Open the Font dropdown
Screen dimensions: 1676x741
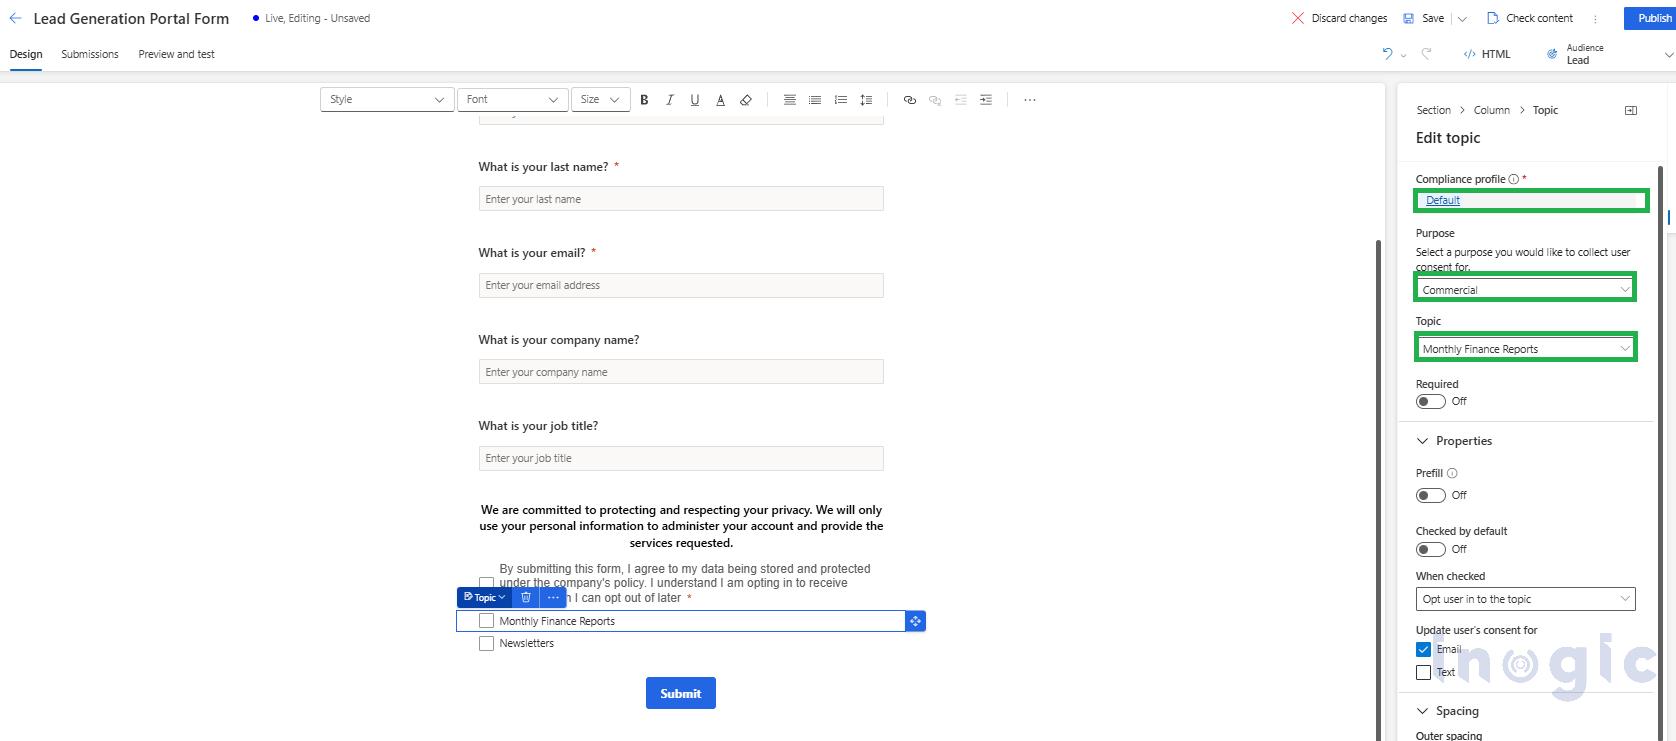(512, 100)
